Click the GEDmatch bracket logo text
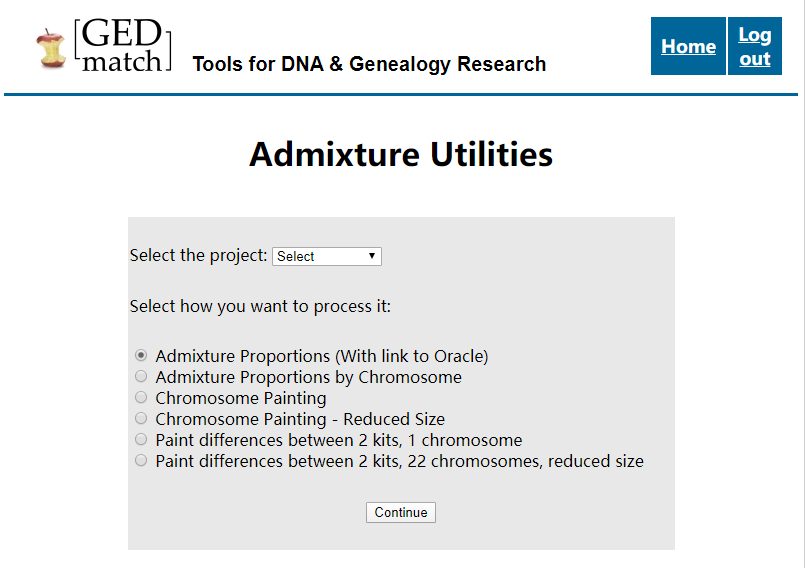This screenshot has width=805, height=568. 123,45
